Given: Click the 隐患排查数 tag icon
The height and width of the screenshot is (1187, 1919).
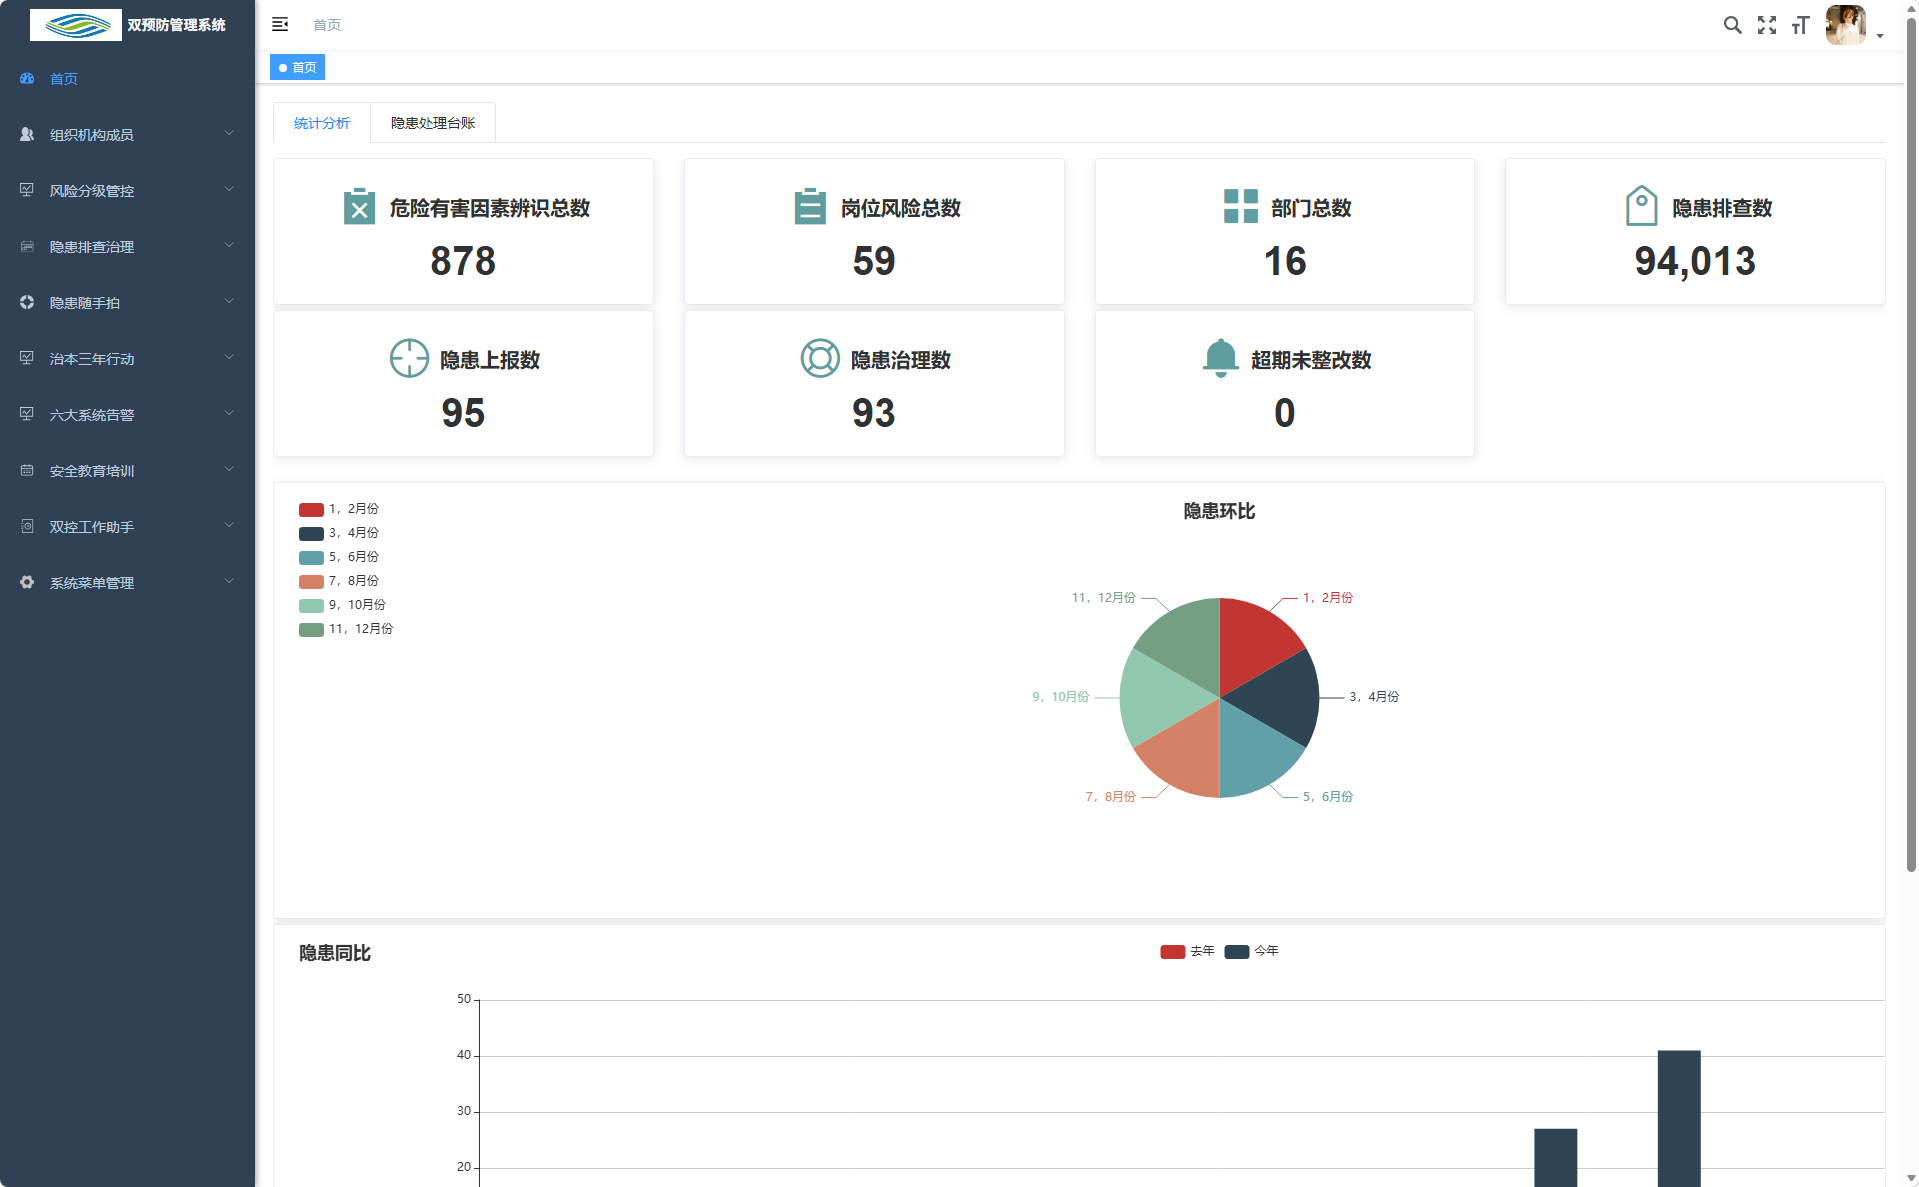Looking at the screenshot, I should [x=1641, y=206].
